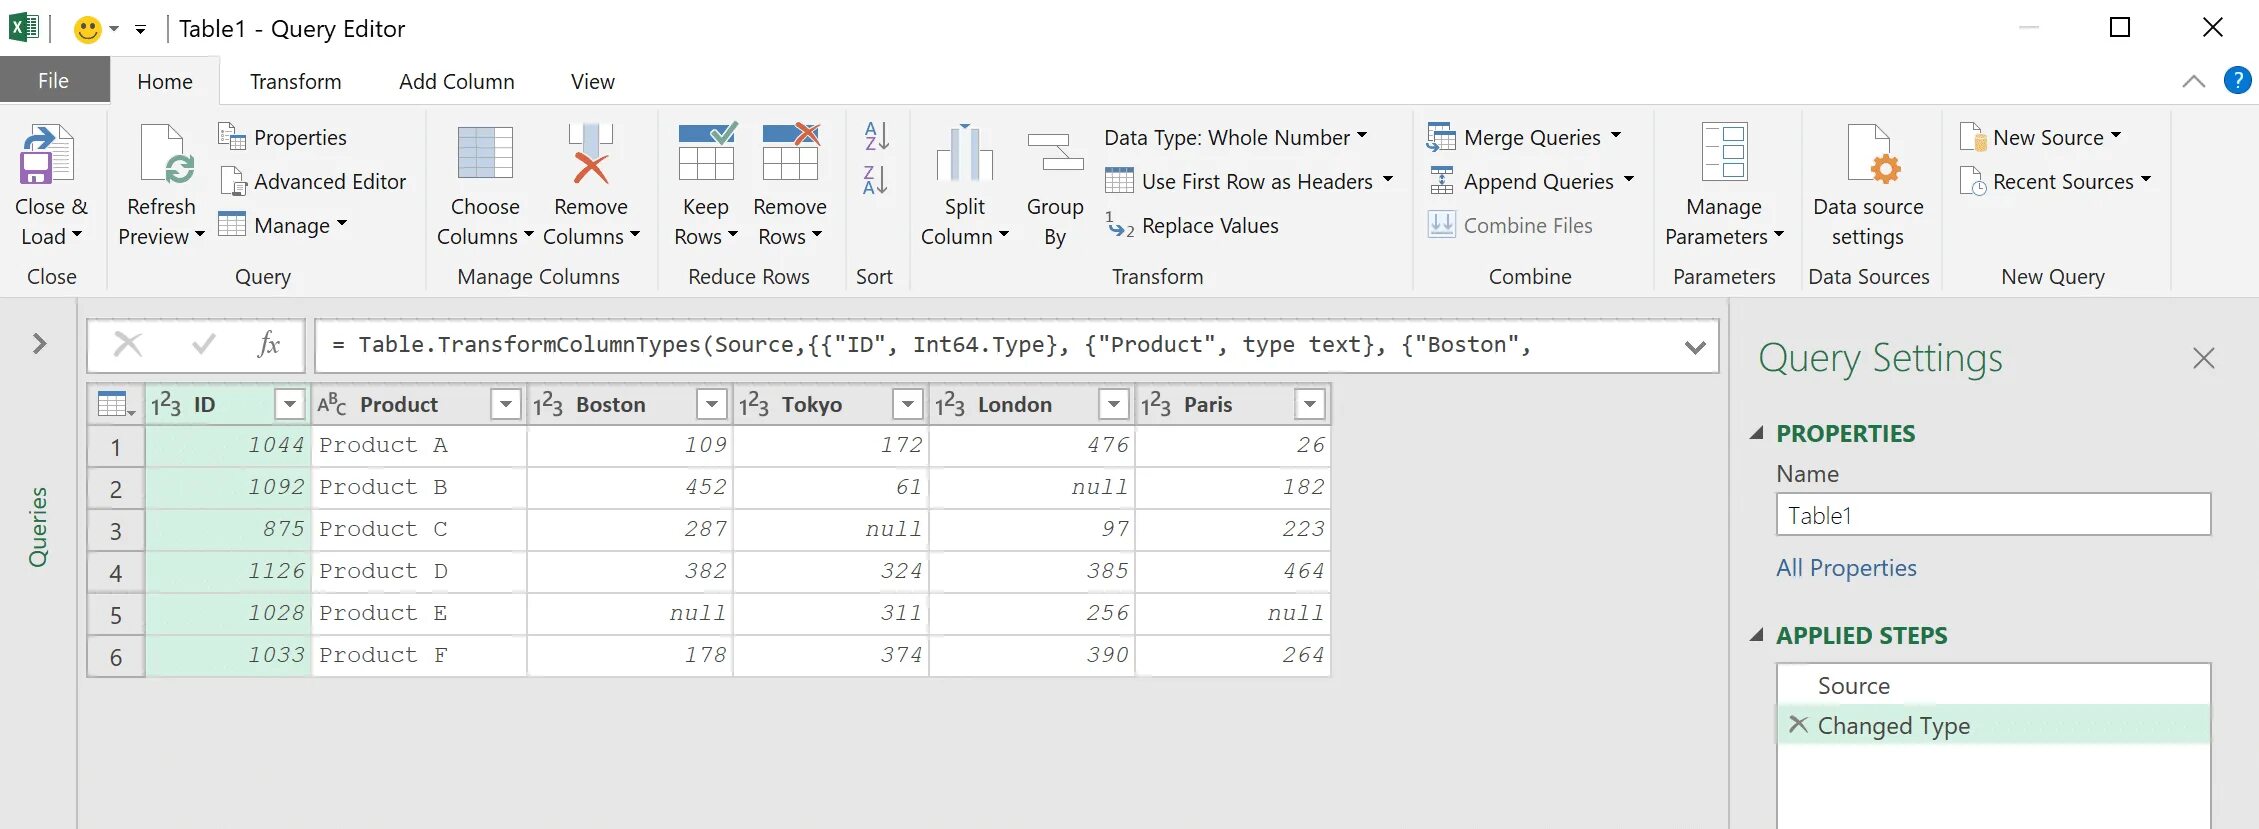Expand the Queries pane with its arrow
Viewport: 2259px width, 829px height.
coord(39,344)
